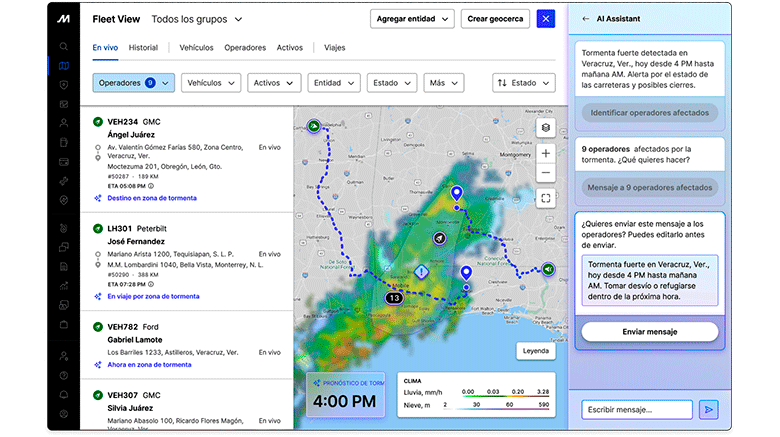The image size is (780, 437).
Task: Switch to the Historial tab
Action: coord(143,47)
